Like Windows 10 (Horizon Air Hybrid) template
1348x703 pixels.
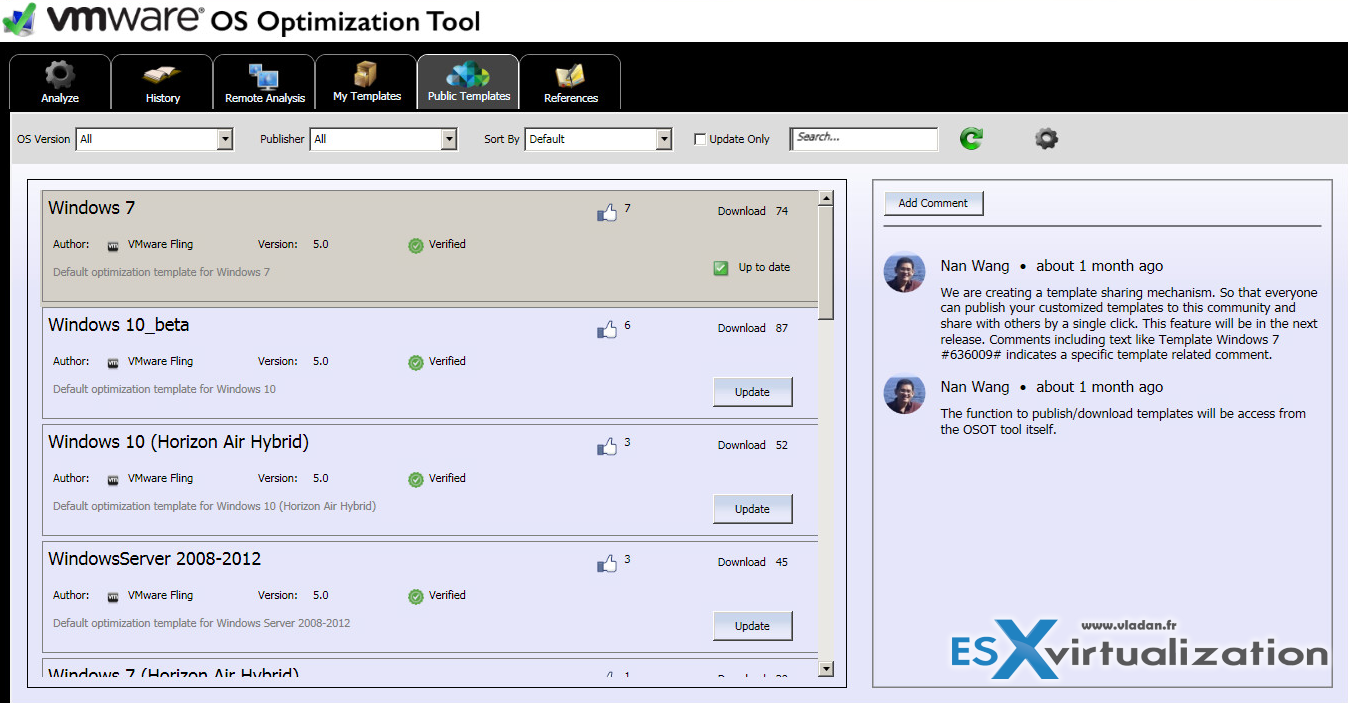(x=607, y=446)
